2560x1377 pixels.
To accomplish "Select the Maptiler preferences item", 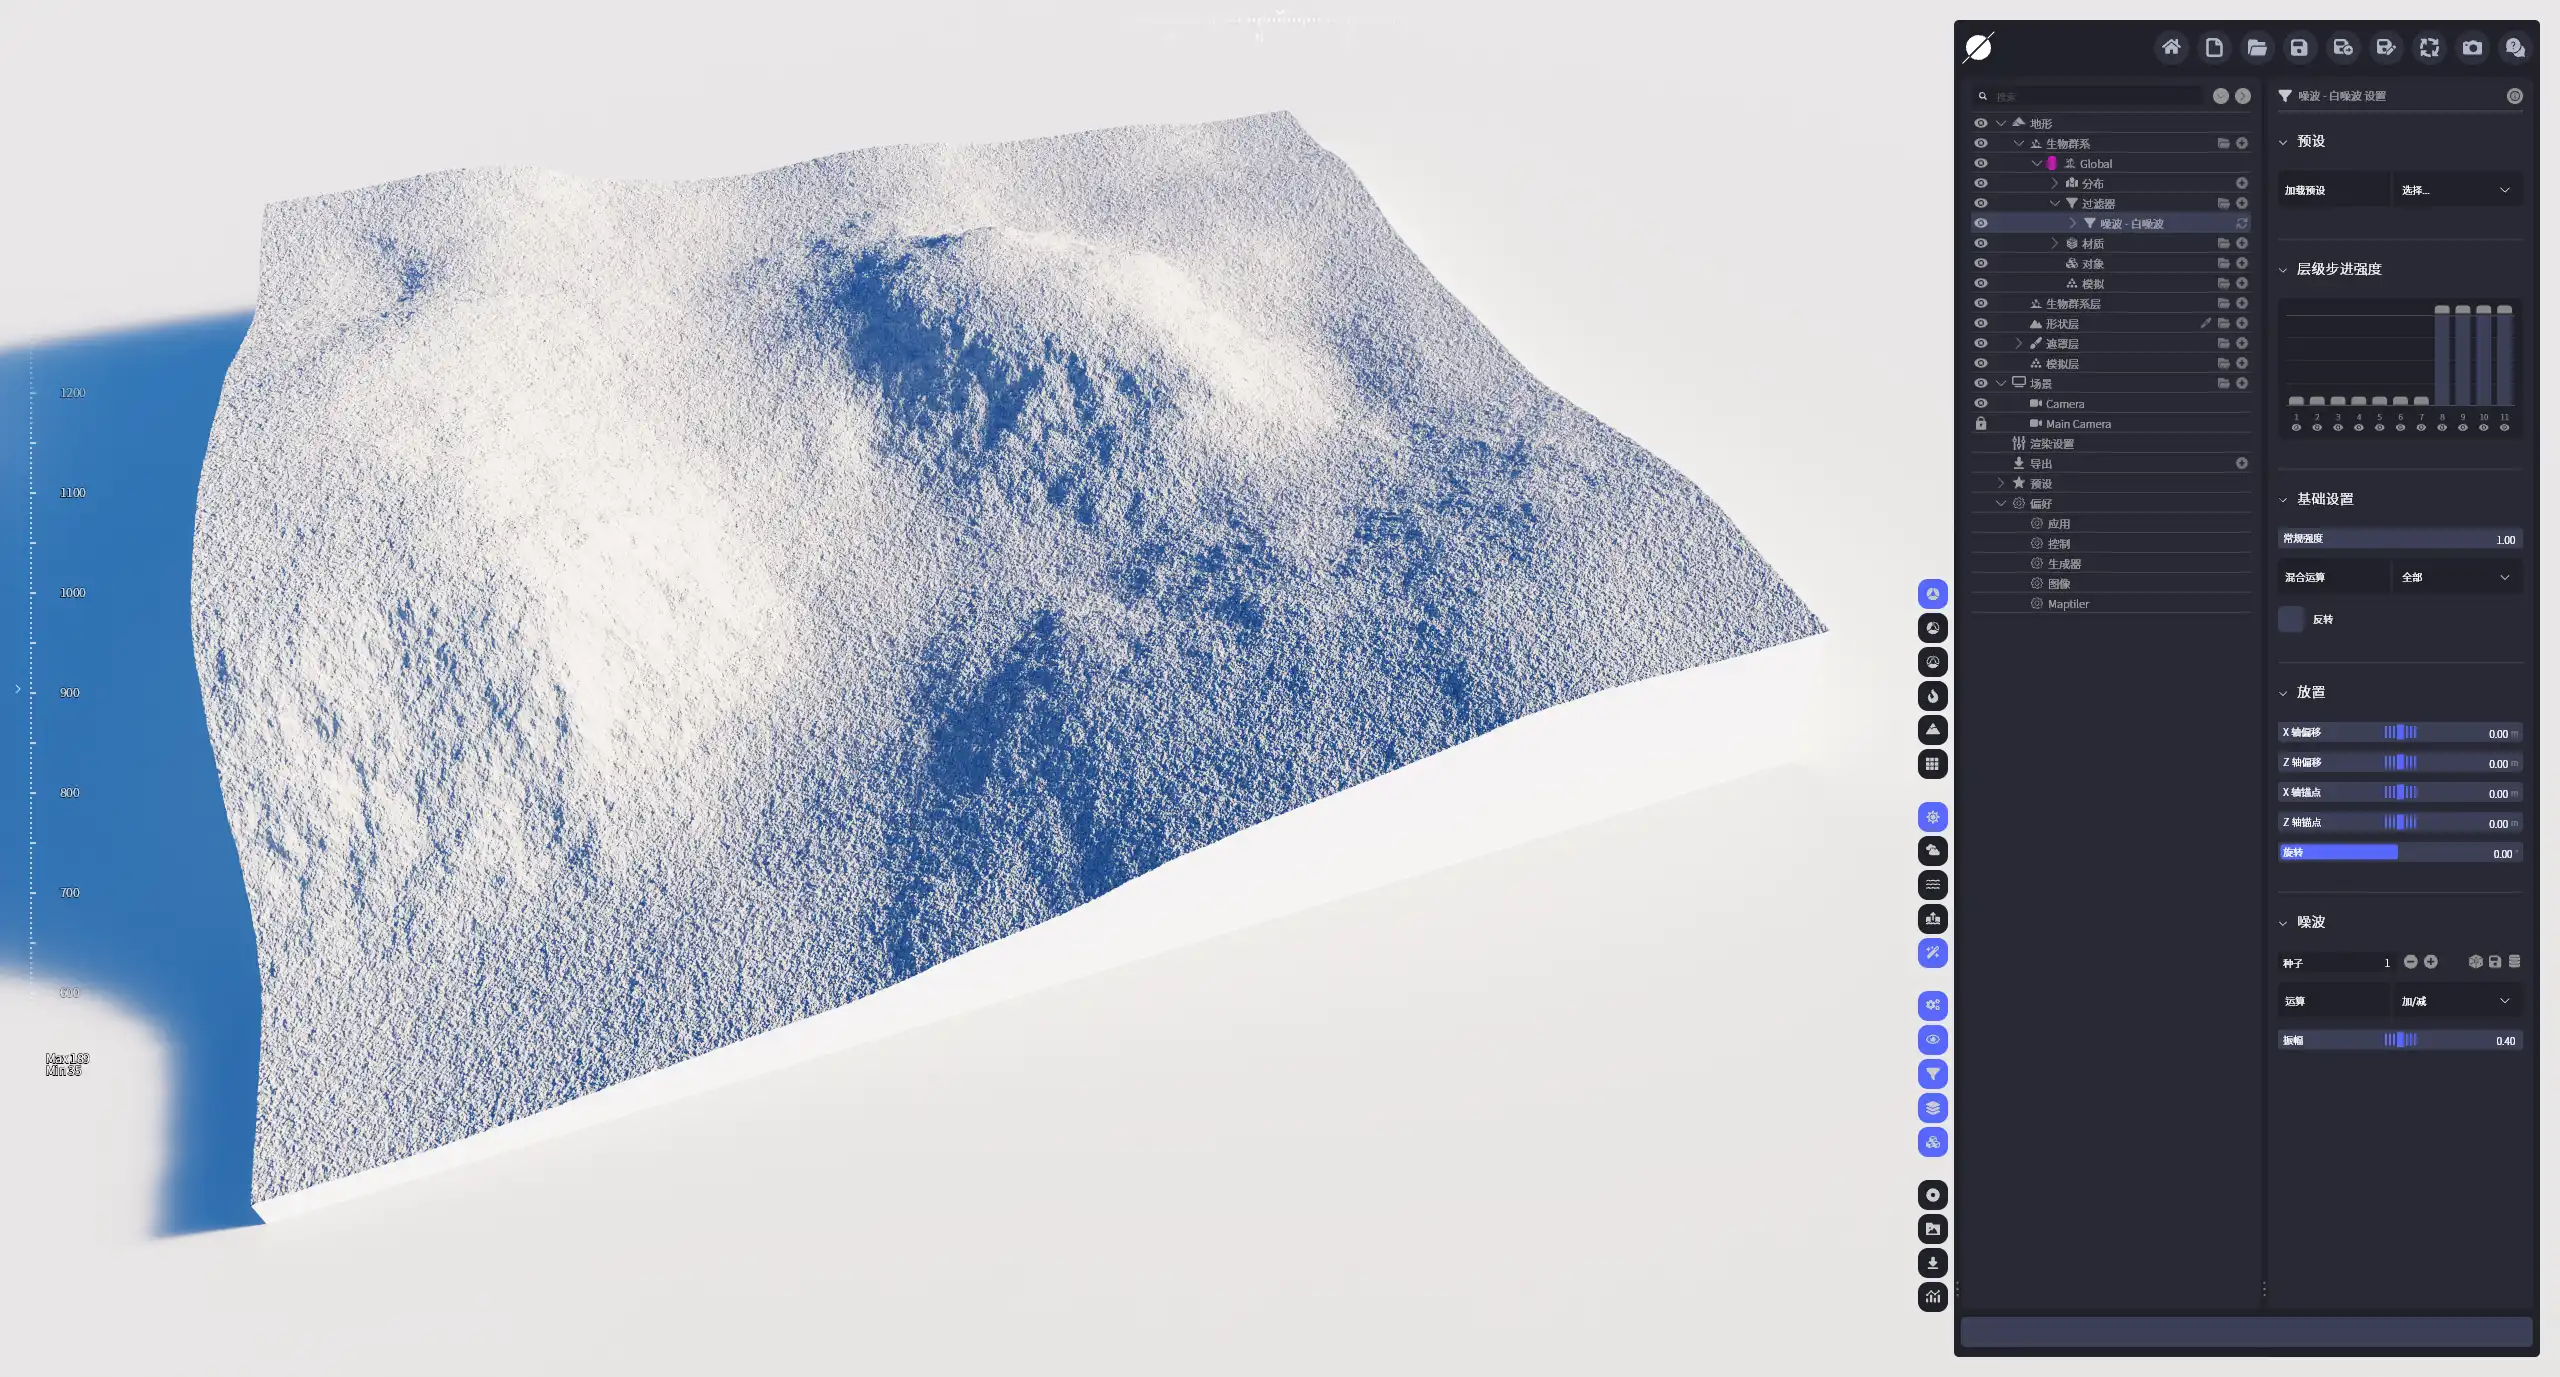I will tap(2067, 604).
